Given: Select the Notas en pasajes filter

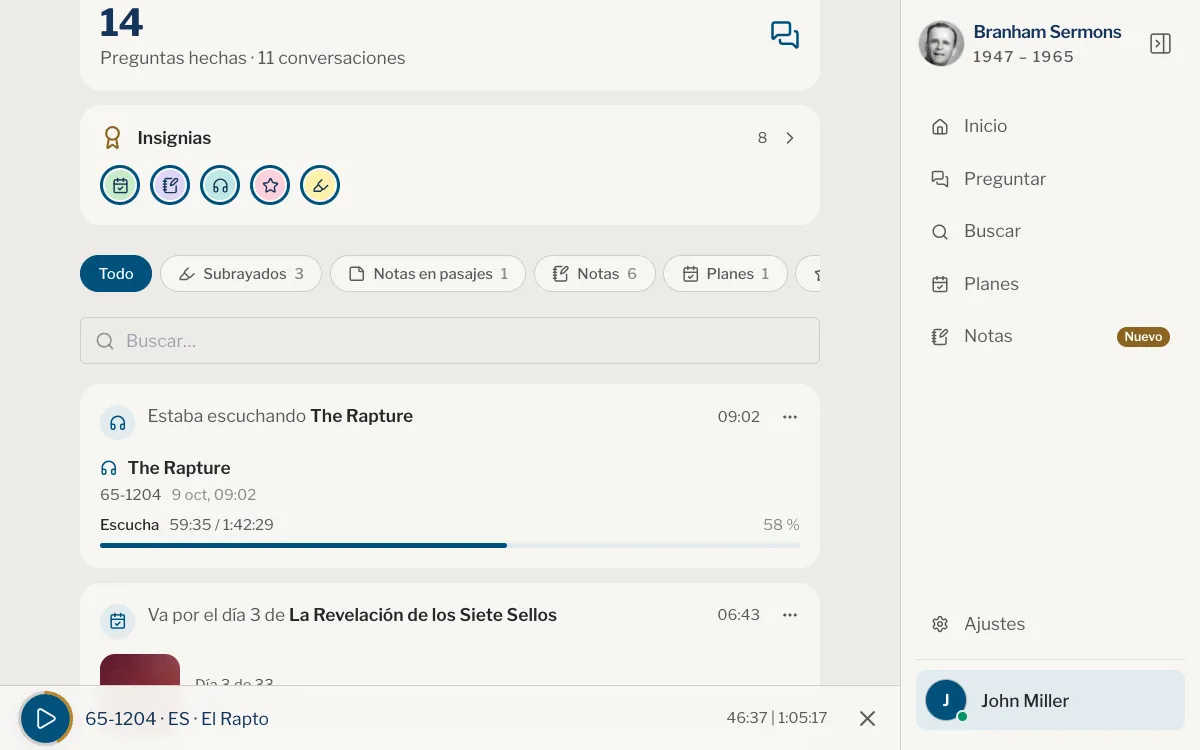Looking at the screenshot, I should coord(428,274).
